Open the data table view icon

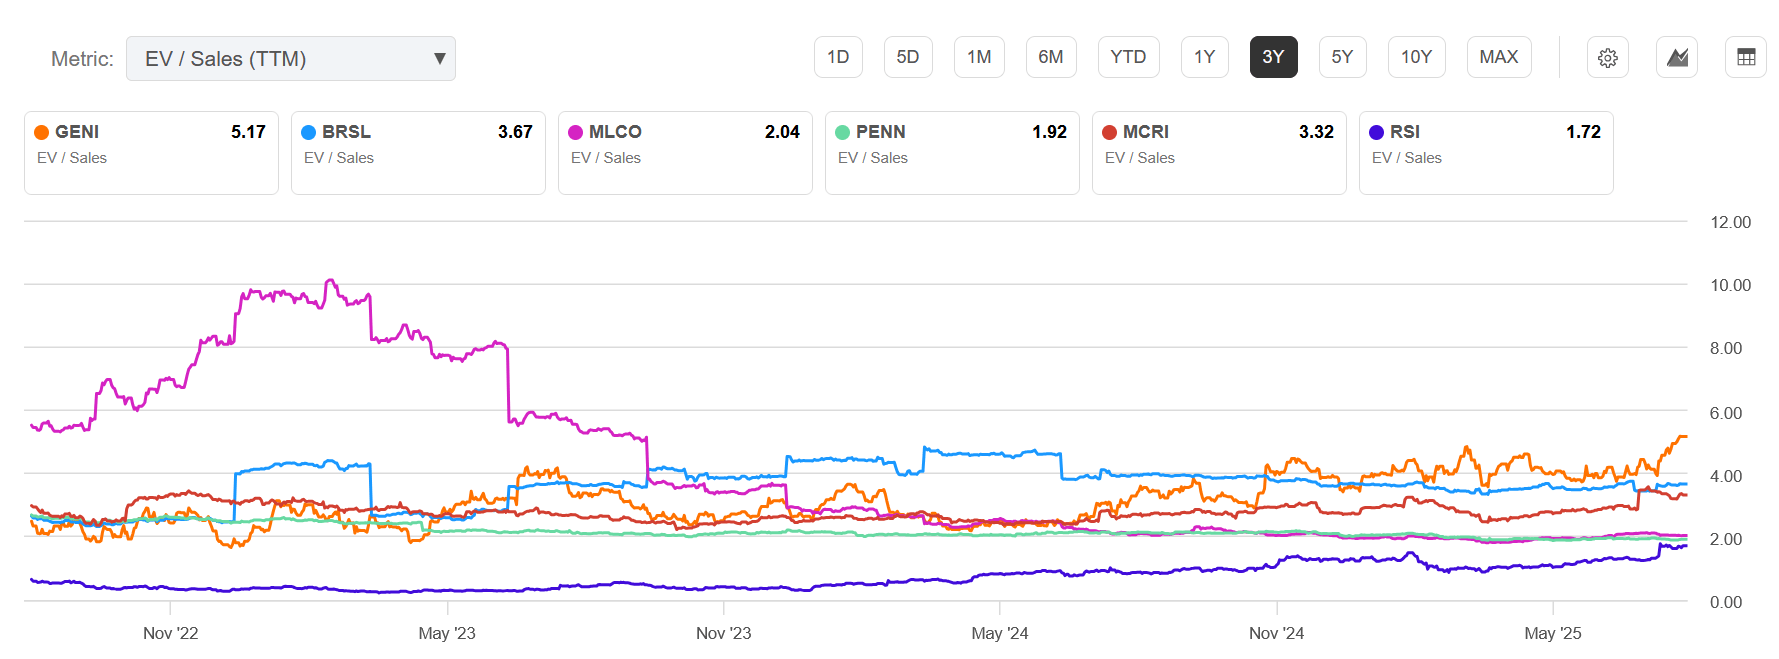coord(1746,58)
